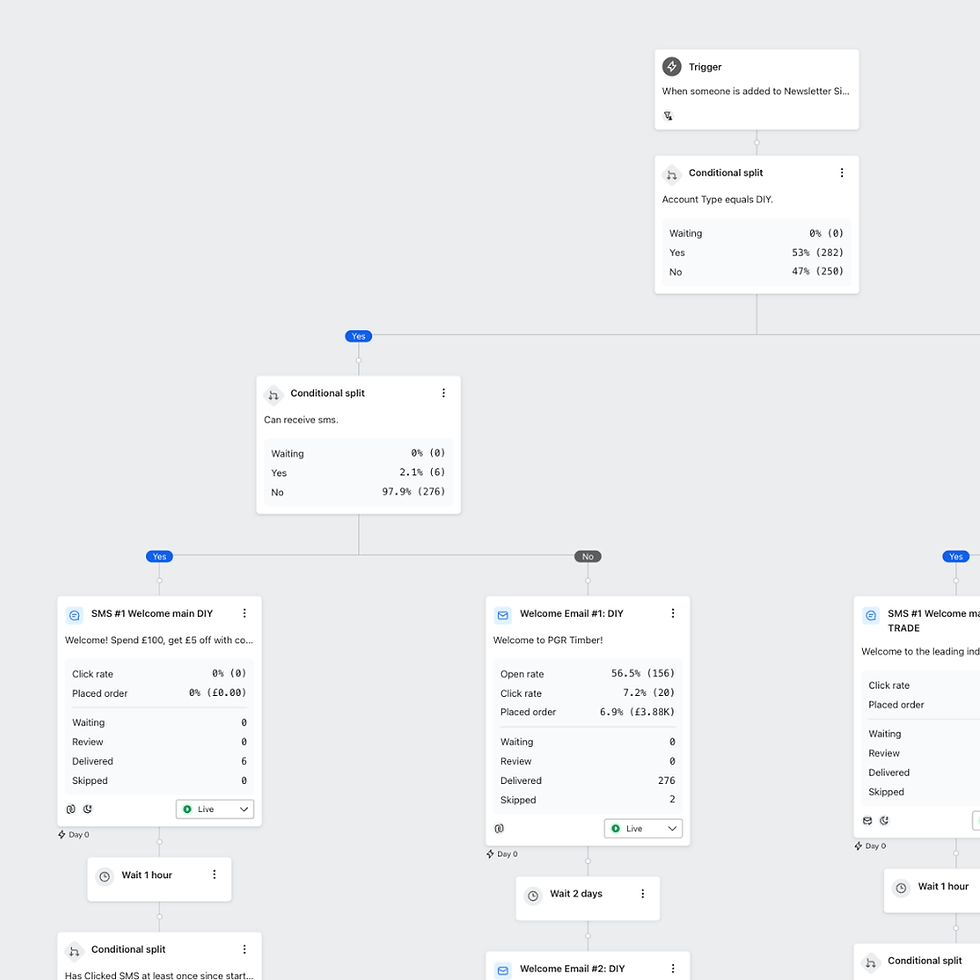Open kebab menu on SMS #1 Welcome main DIY
The height and width of the screenshot is (980, 980).
(x=244, y=614)
